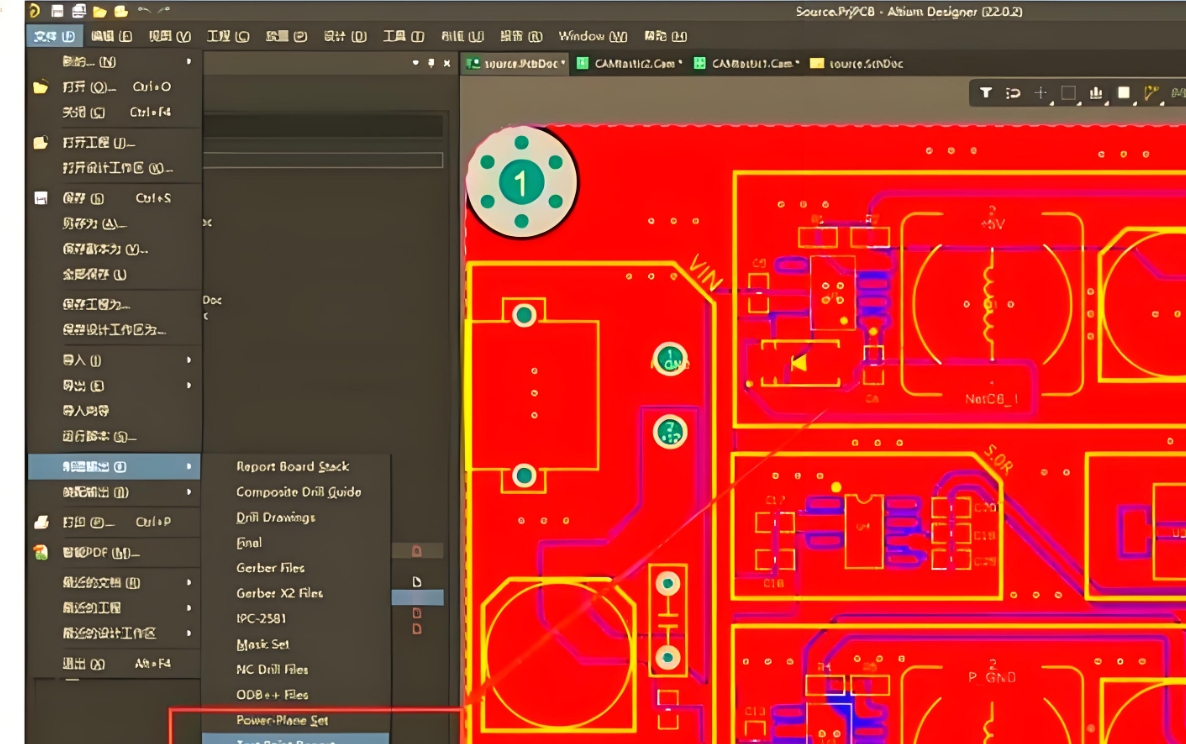This screenshot has width=1186, height=744.
Task: Click the disk icon beside Ctrl+S entry
Action: (41, 198)
